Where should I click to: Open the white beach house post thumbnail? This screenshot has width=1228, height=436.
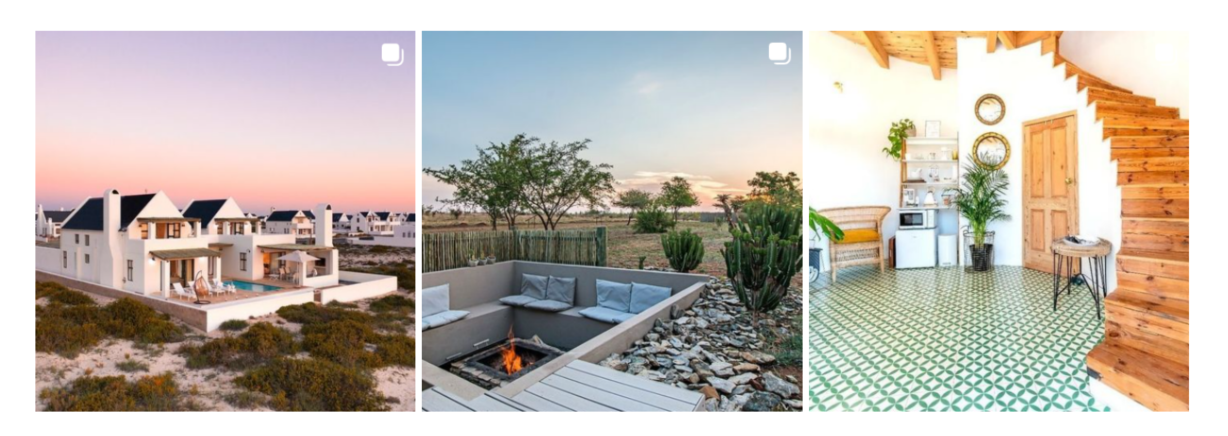click(225, 221)
